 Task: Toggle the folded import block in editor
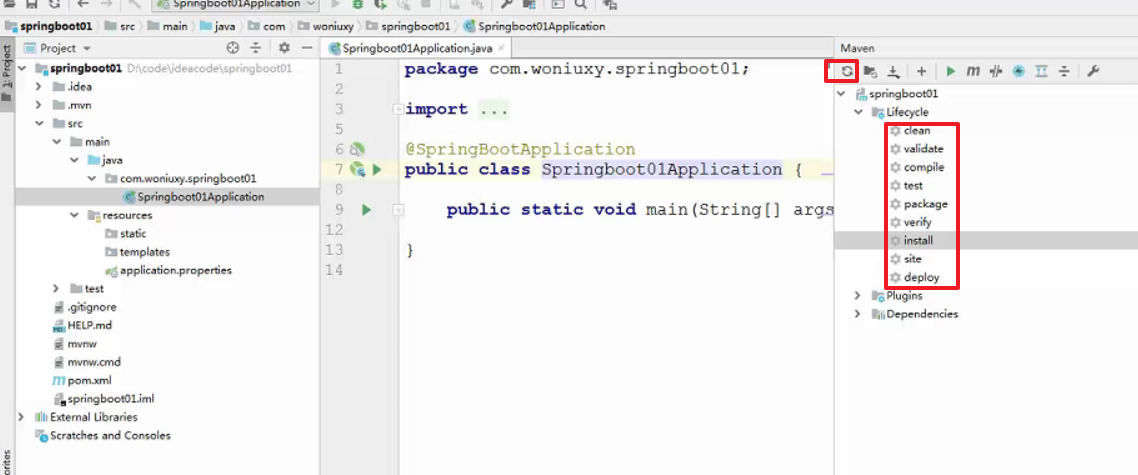point(398,109)
